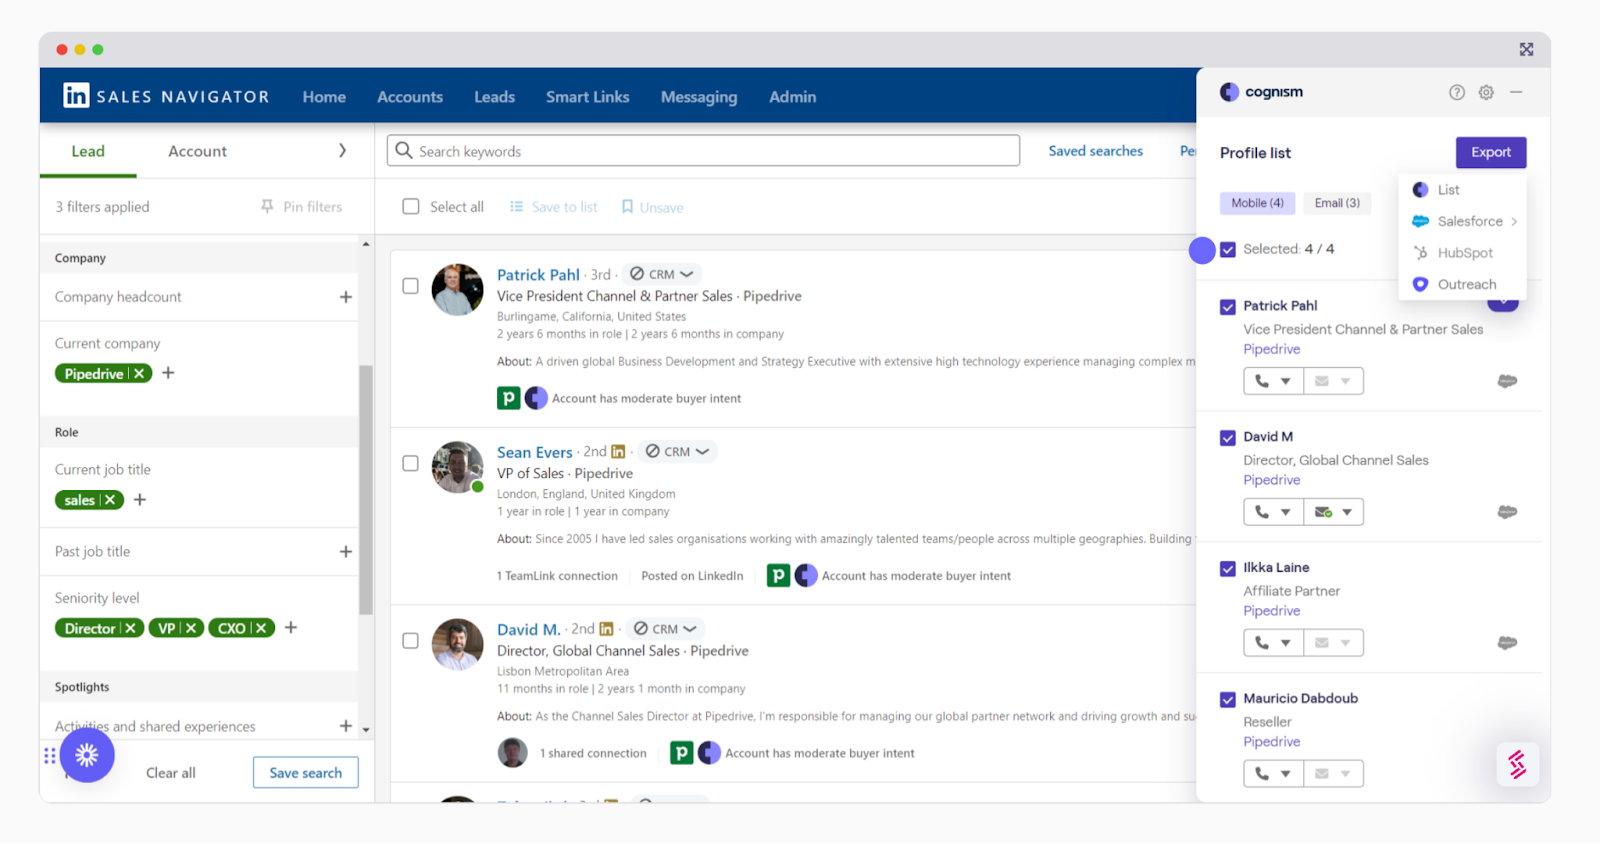Viewport: 1600px width, 844px height.
Task: Click Clear all filters
Action: 171,773
